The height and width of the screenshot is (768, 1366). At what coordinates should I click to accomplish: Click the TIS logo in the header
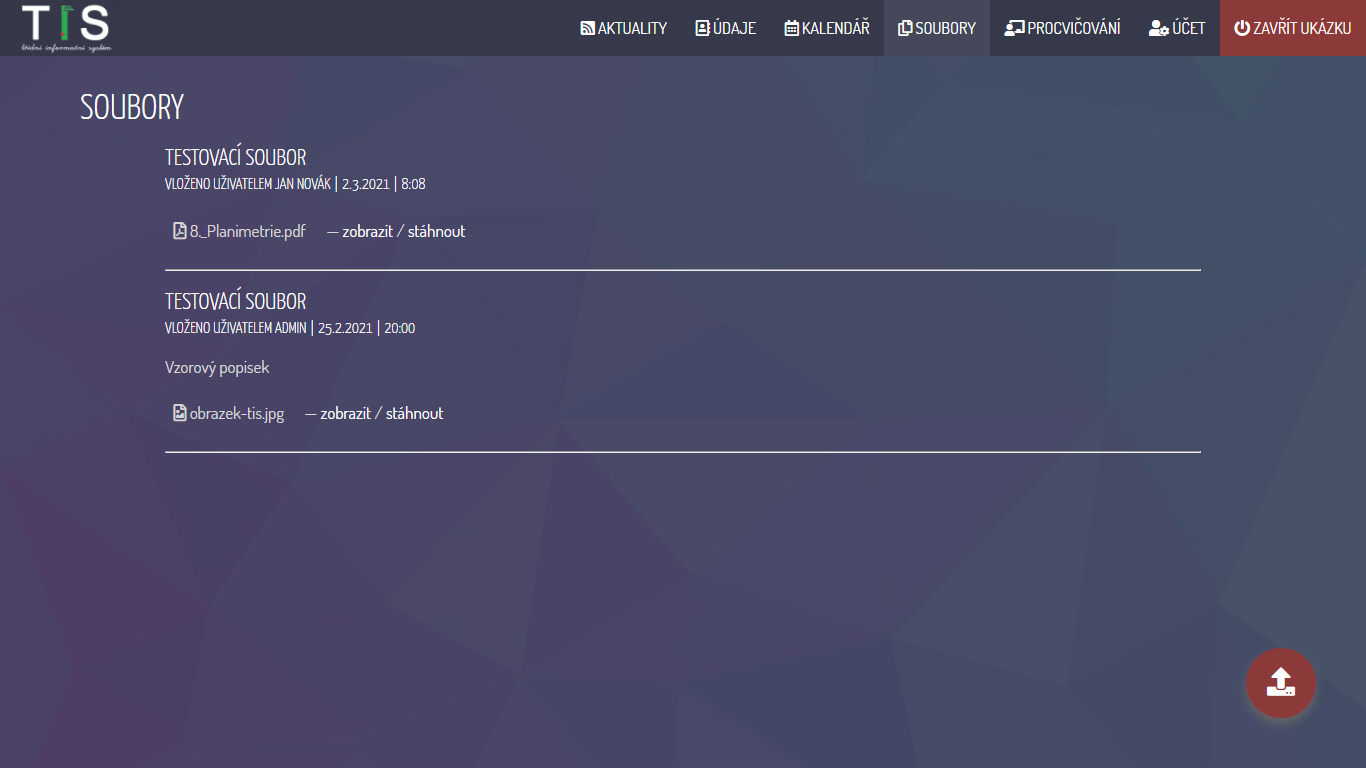pos(66,27)
